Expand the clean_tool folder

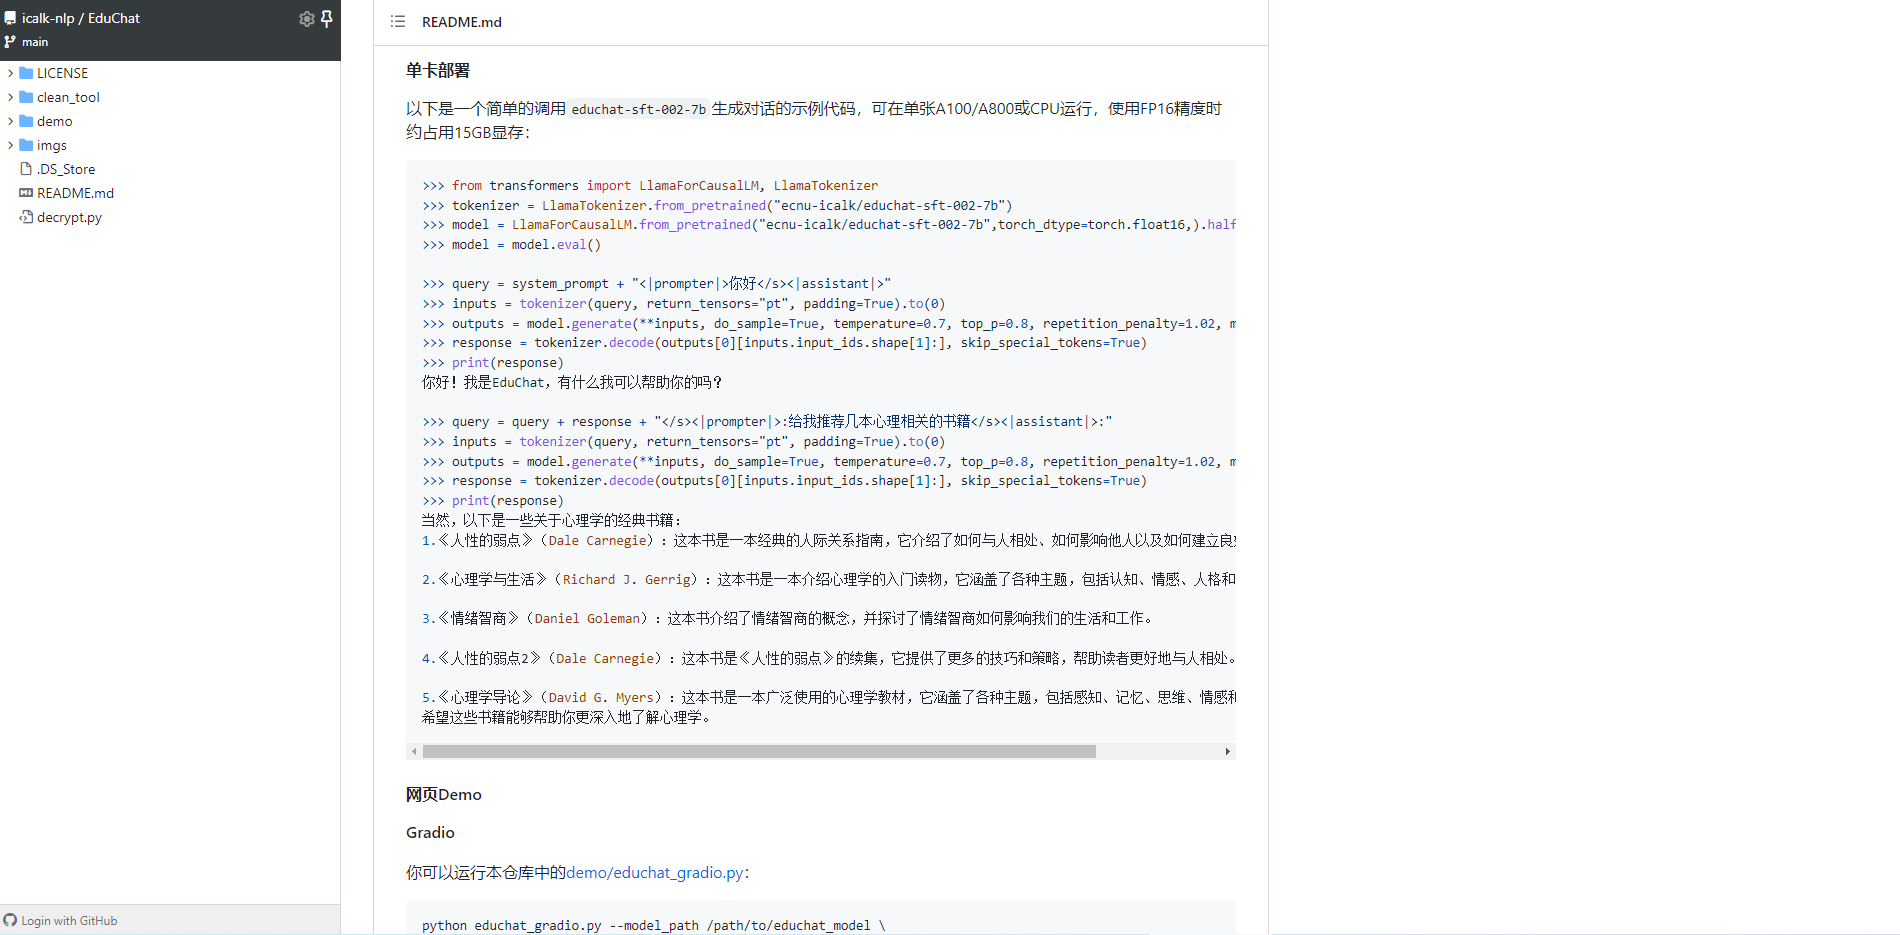(11, 96)
